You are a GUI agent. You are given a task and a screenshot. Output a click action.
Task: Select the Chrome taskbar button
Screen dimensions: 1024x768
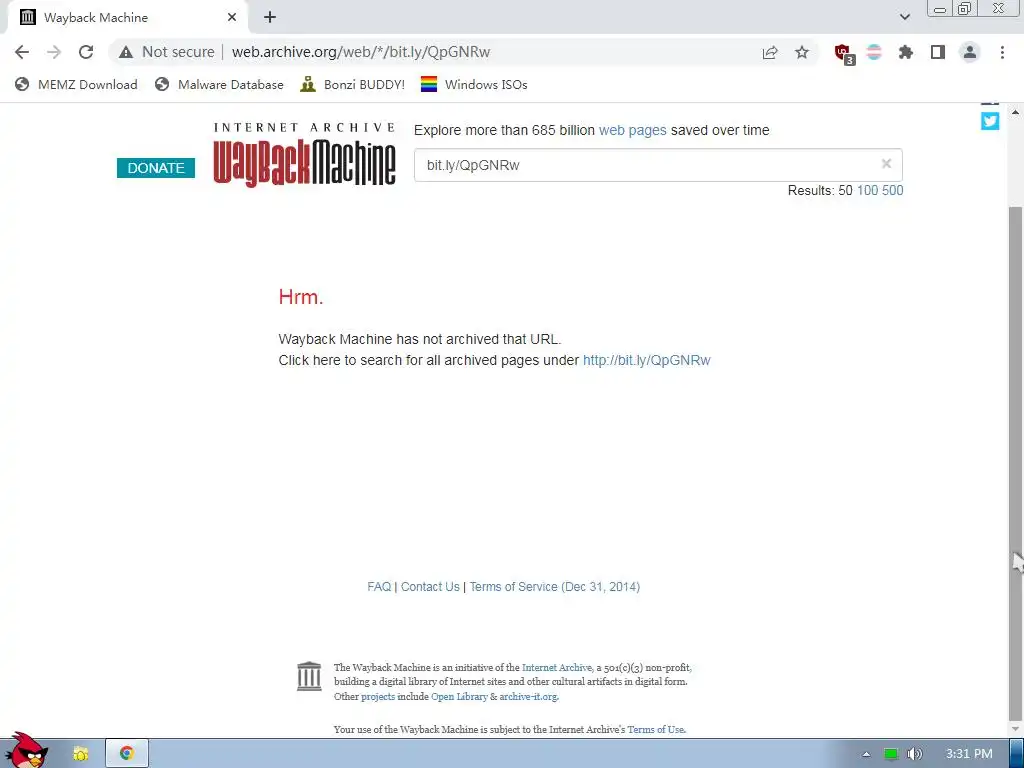127,754
